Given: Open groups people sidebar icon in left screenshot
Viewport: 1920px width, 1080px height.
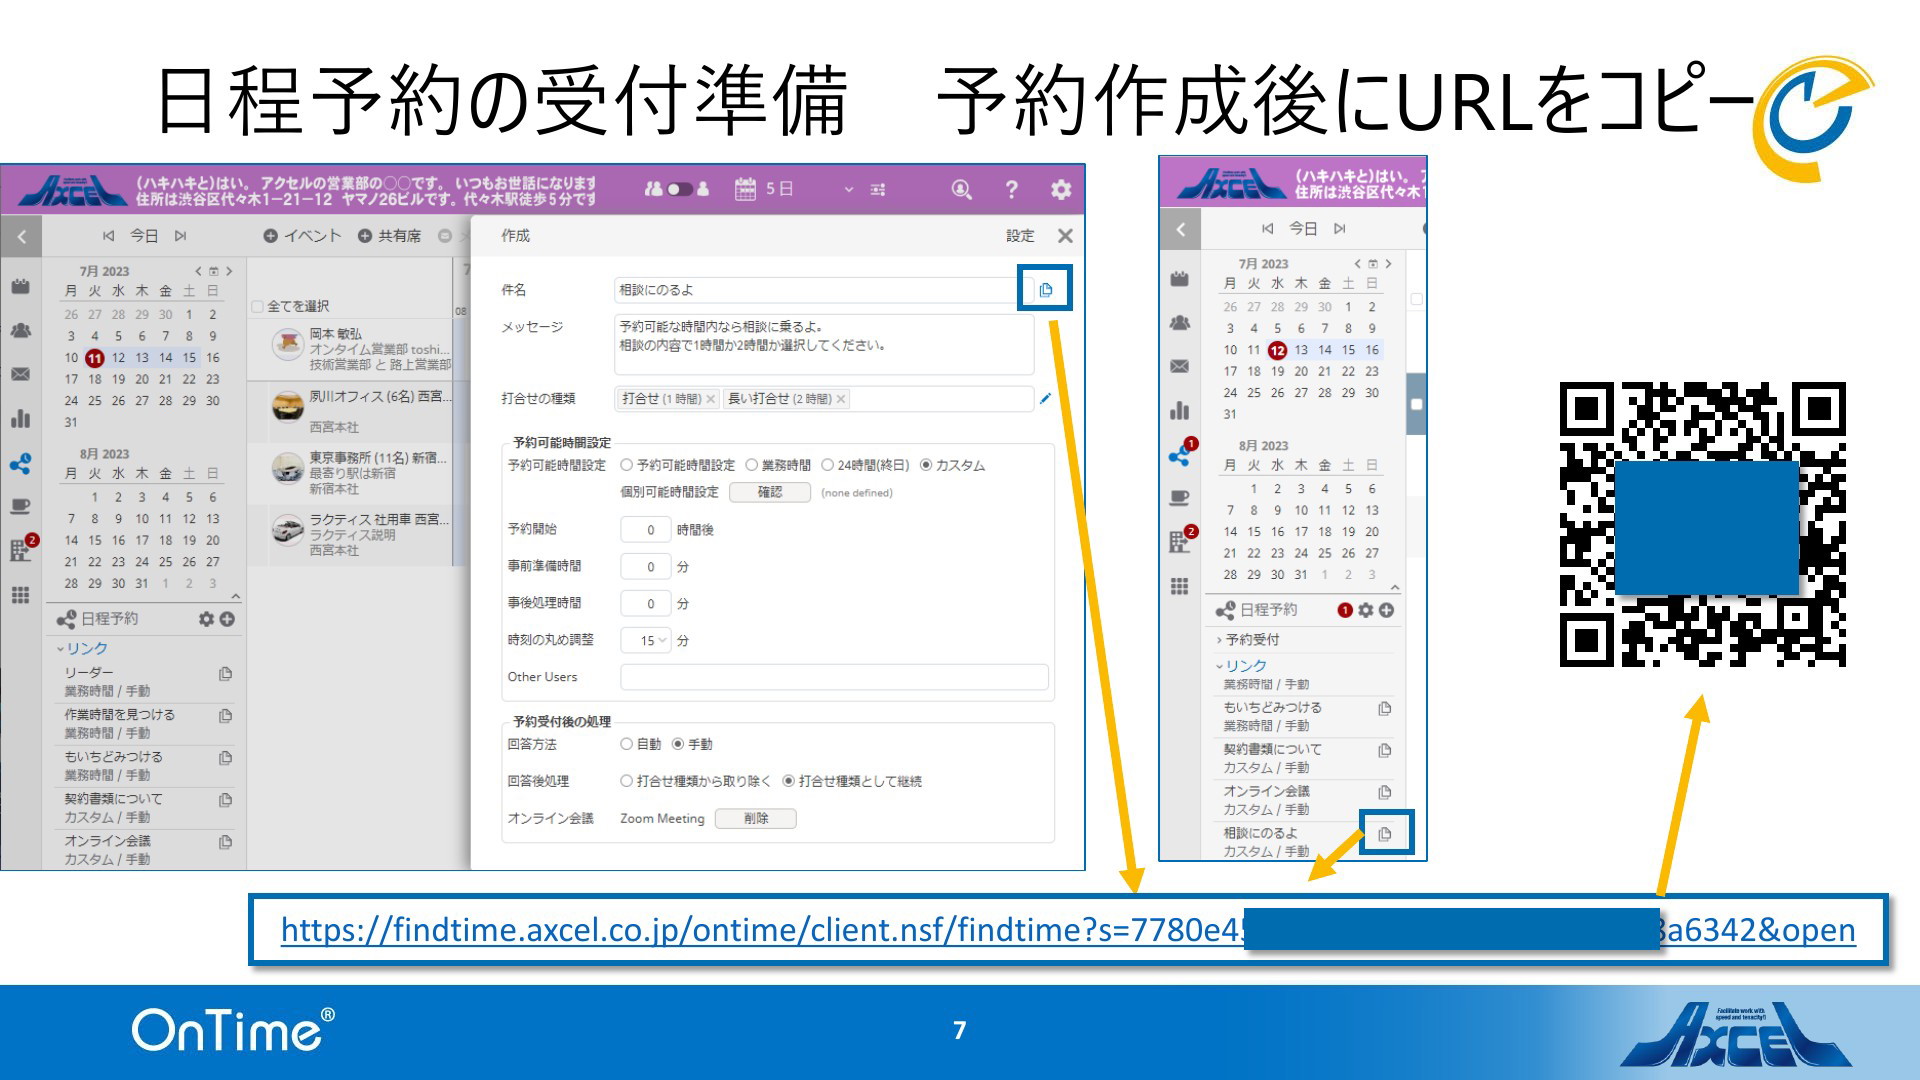Looking at the screenshot, I should (x=20, y=330).
